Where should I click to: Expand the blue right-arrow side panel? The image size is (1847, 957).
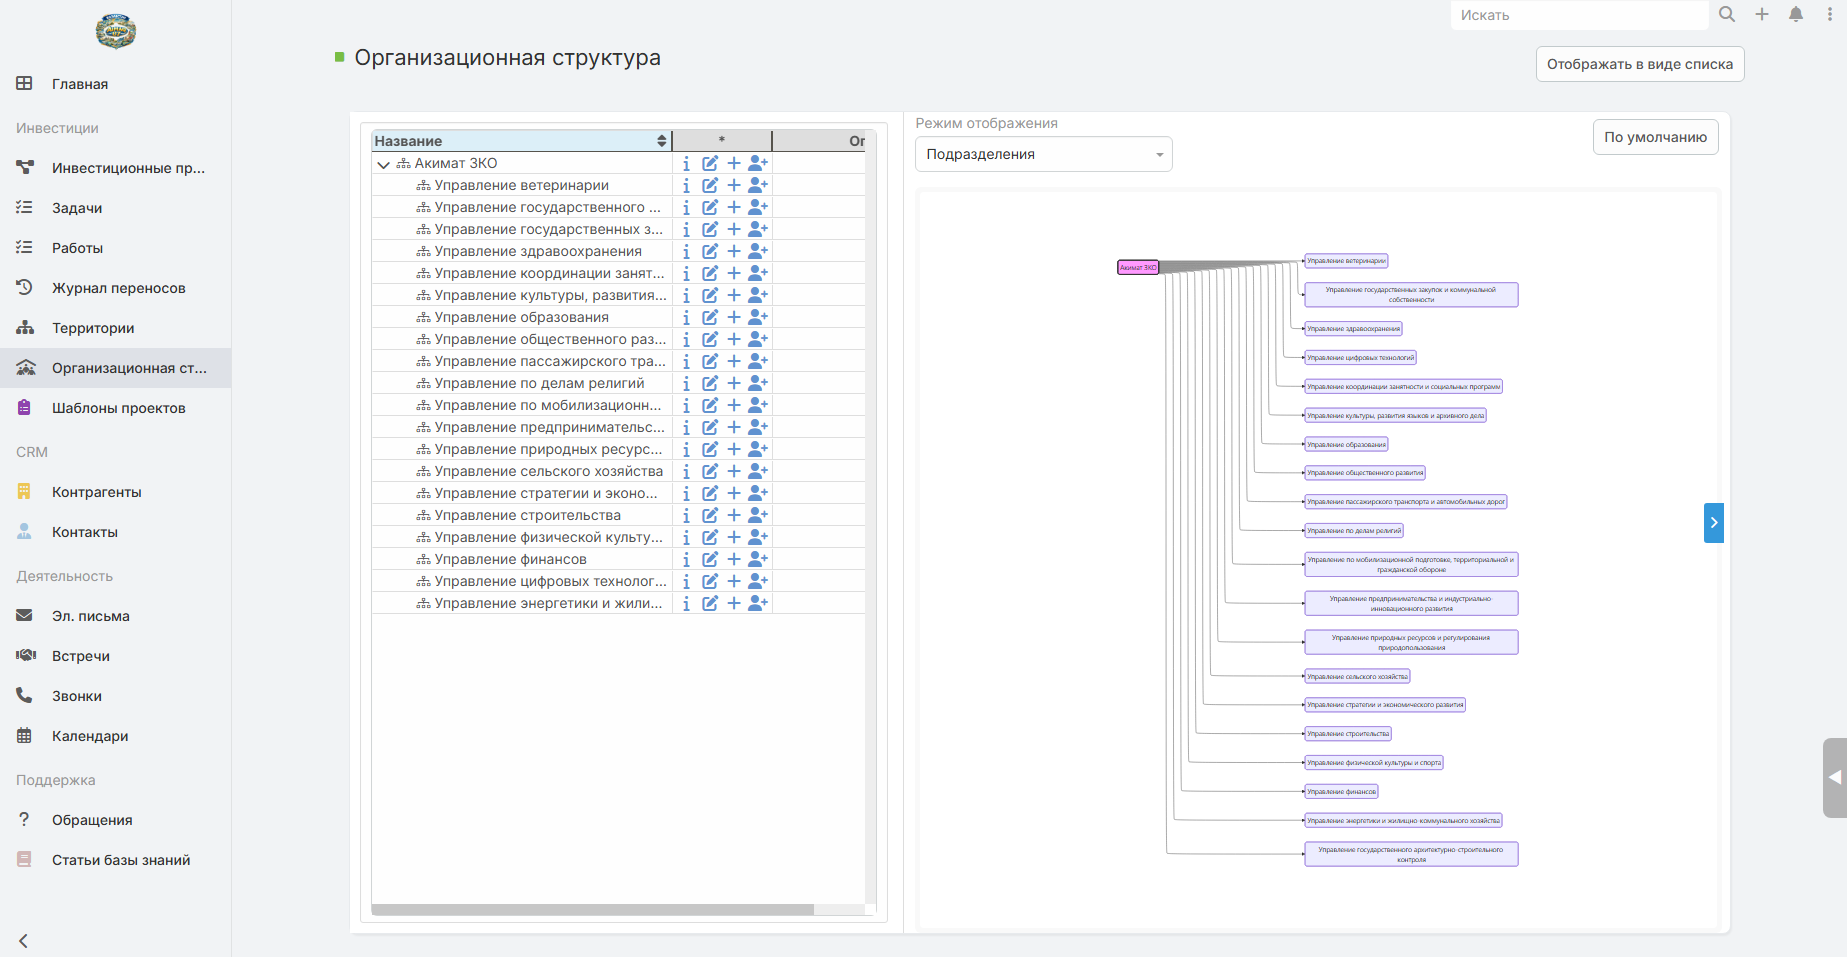click(1714, 523)
